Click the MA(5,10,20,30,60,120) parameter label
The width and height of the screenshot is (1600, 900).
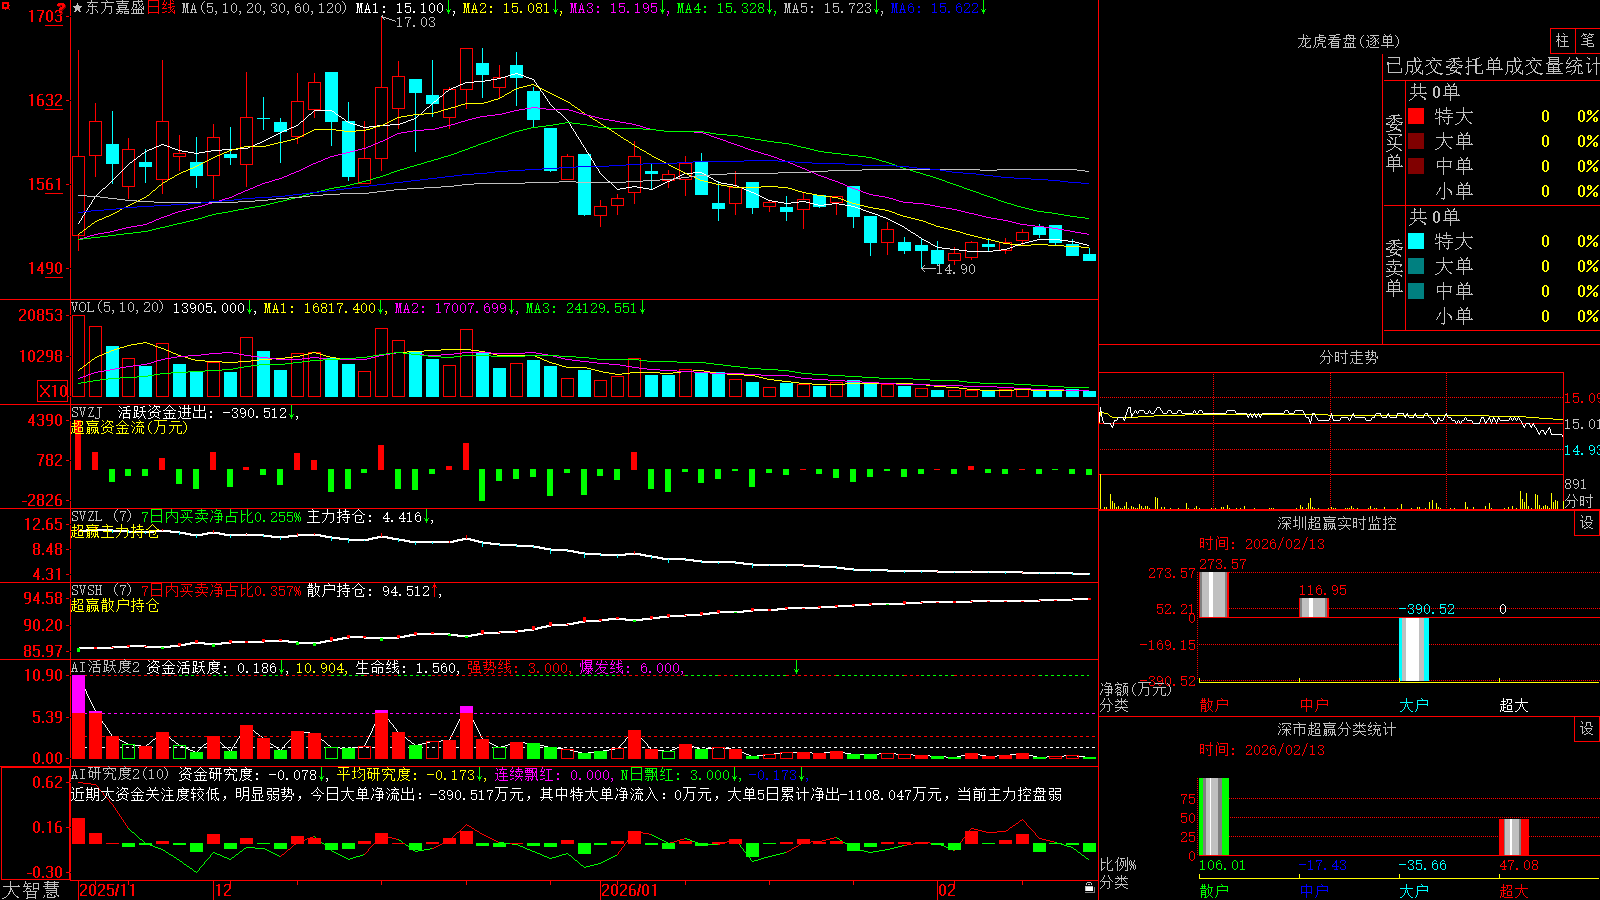[x=264, y=8]
